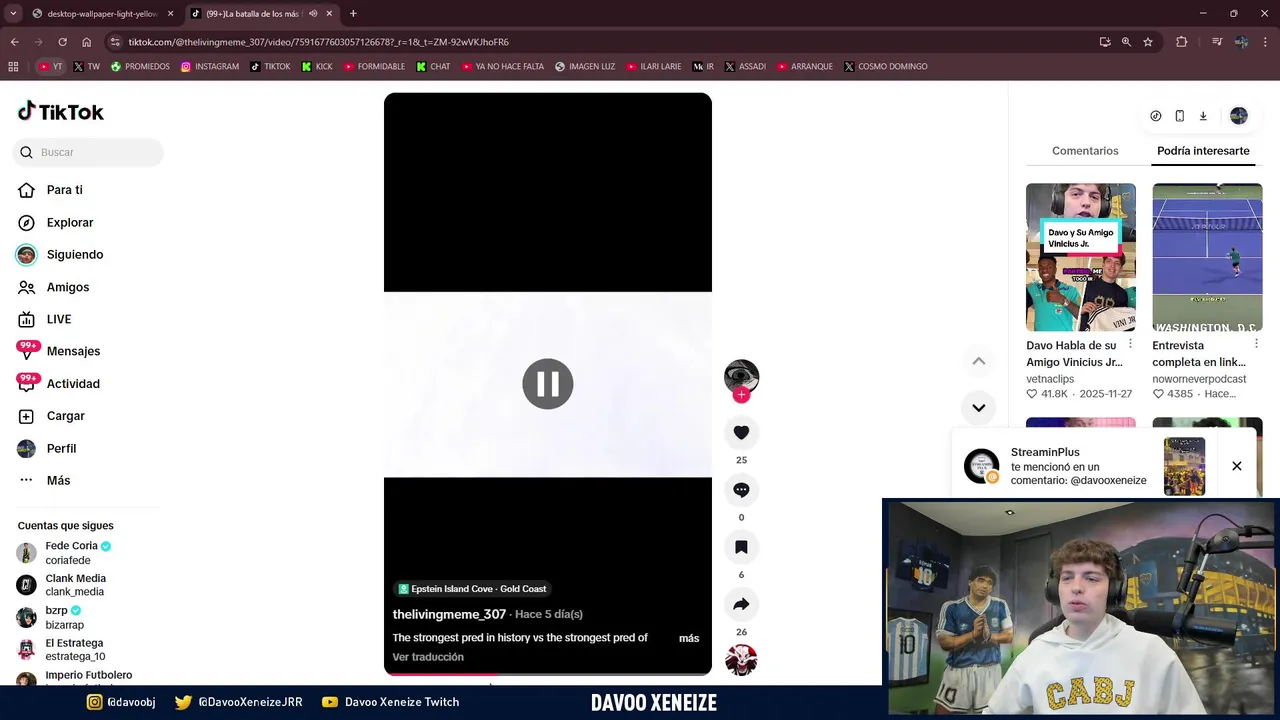Click Ver traducción link
The image size is (1280, 720).
click(428, 657)
